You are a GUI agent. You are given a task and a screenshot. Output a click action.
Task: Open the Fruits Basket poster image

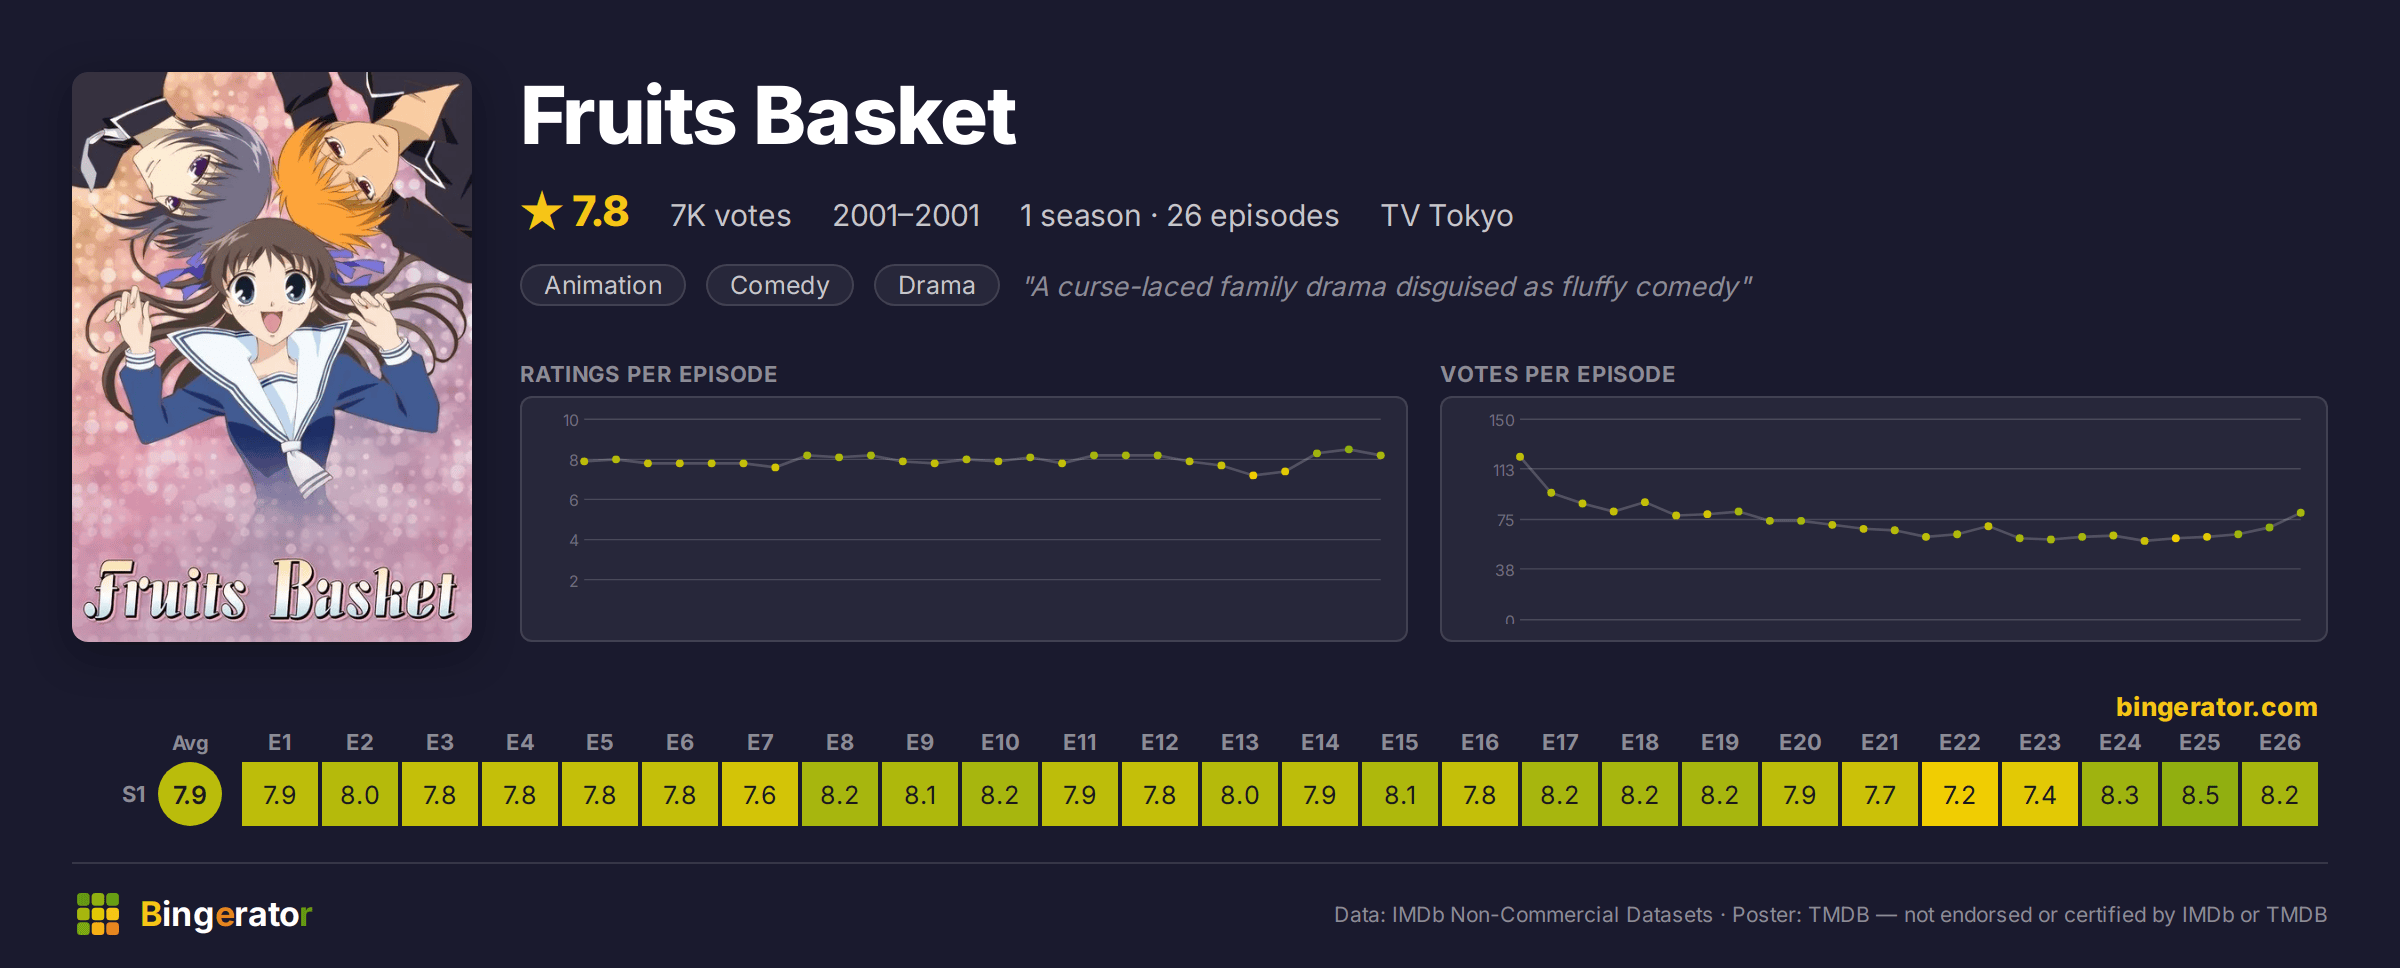pos(272,357)
